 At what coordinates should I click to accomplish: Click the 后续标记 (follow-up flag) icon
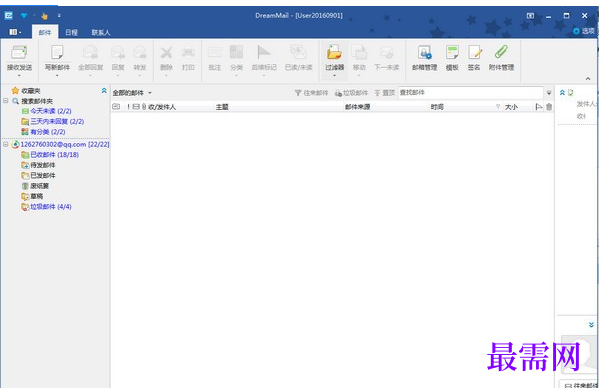click(x=264, y=52)
